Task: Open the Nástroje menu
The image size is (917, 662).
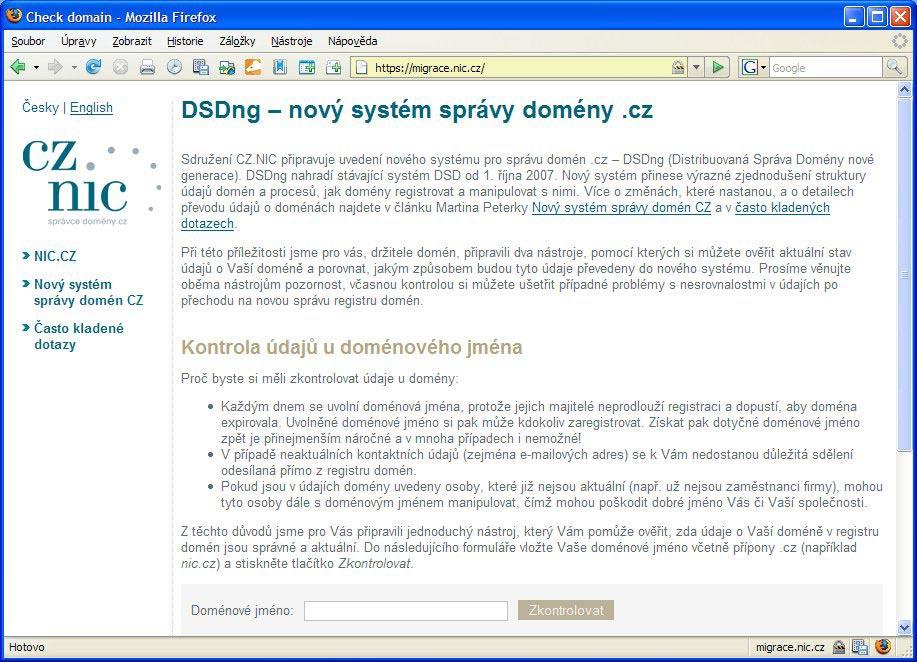Action: tap(291, 41)
